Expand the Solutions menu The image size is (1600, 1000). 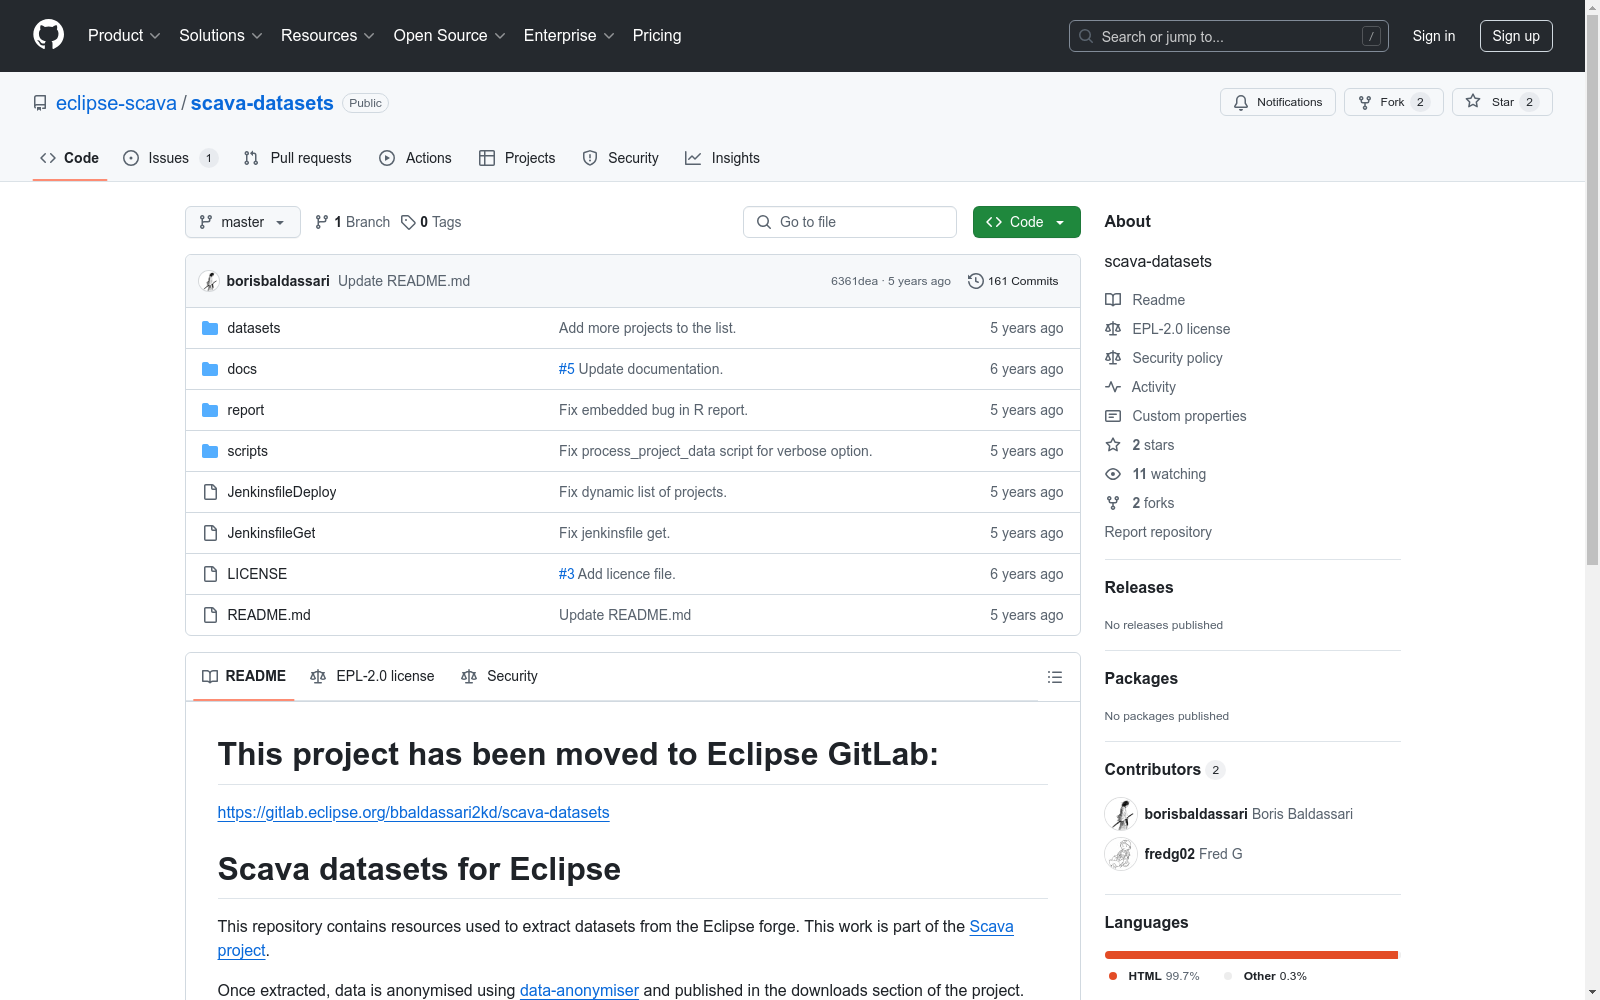tap(221, 36)
